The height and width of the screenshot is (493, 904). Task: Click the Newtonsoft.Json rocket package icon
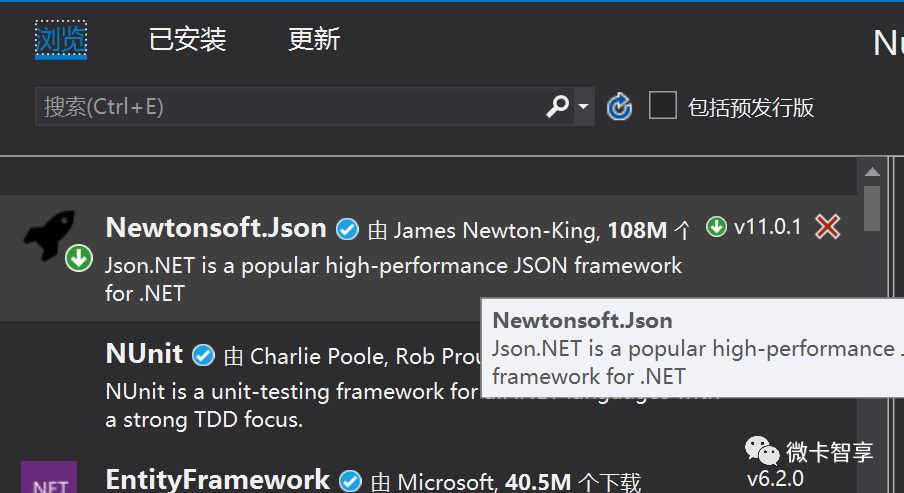51,235
